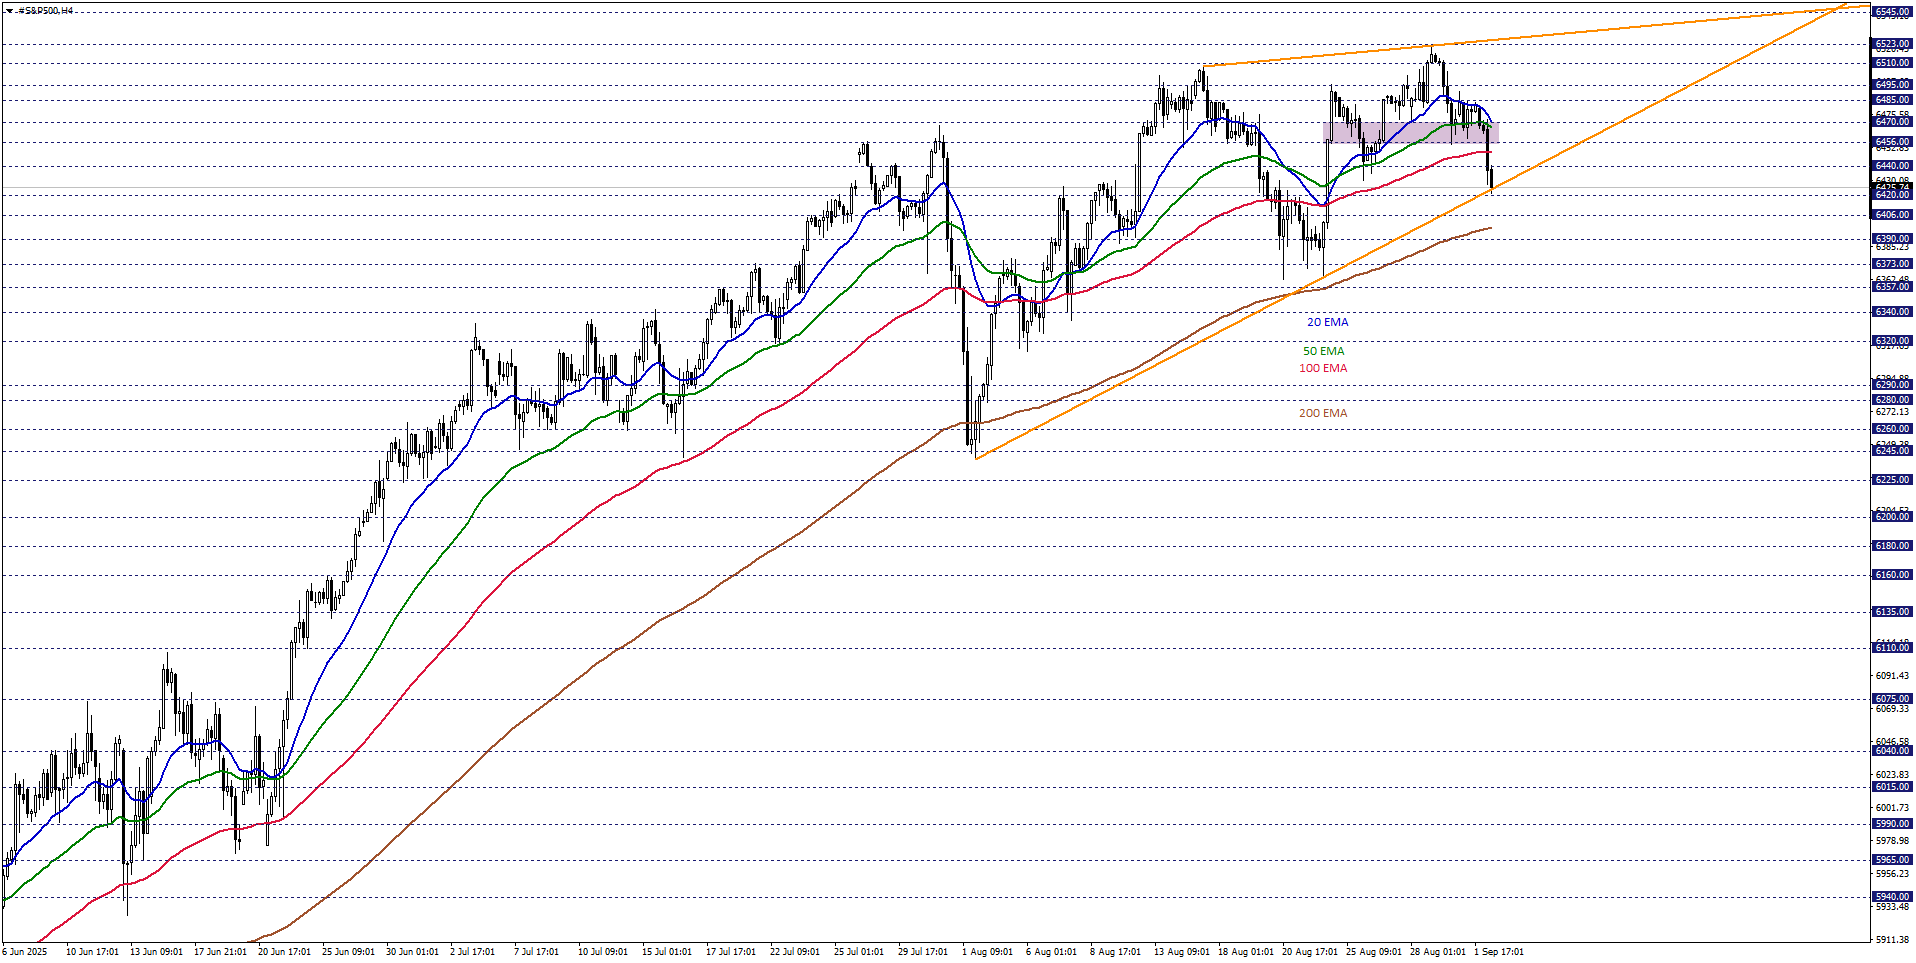Click the 1 Sep 17:01 date label

coord(1499,952)
